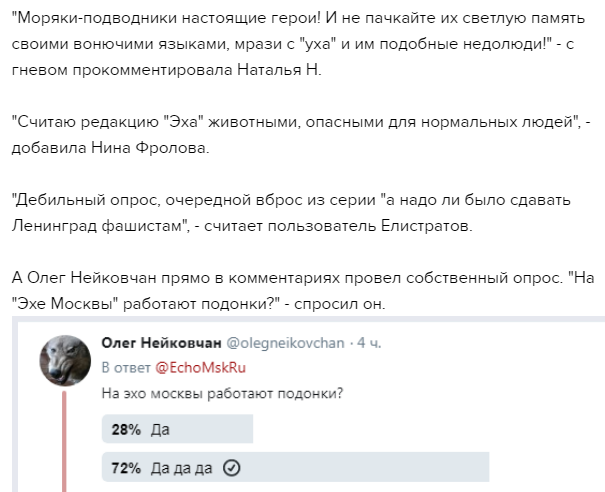This screenshot has height=492, width=605.
Task: Click the 28% poll result label
Action: pos(126,429)
